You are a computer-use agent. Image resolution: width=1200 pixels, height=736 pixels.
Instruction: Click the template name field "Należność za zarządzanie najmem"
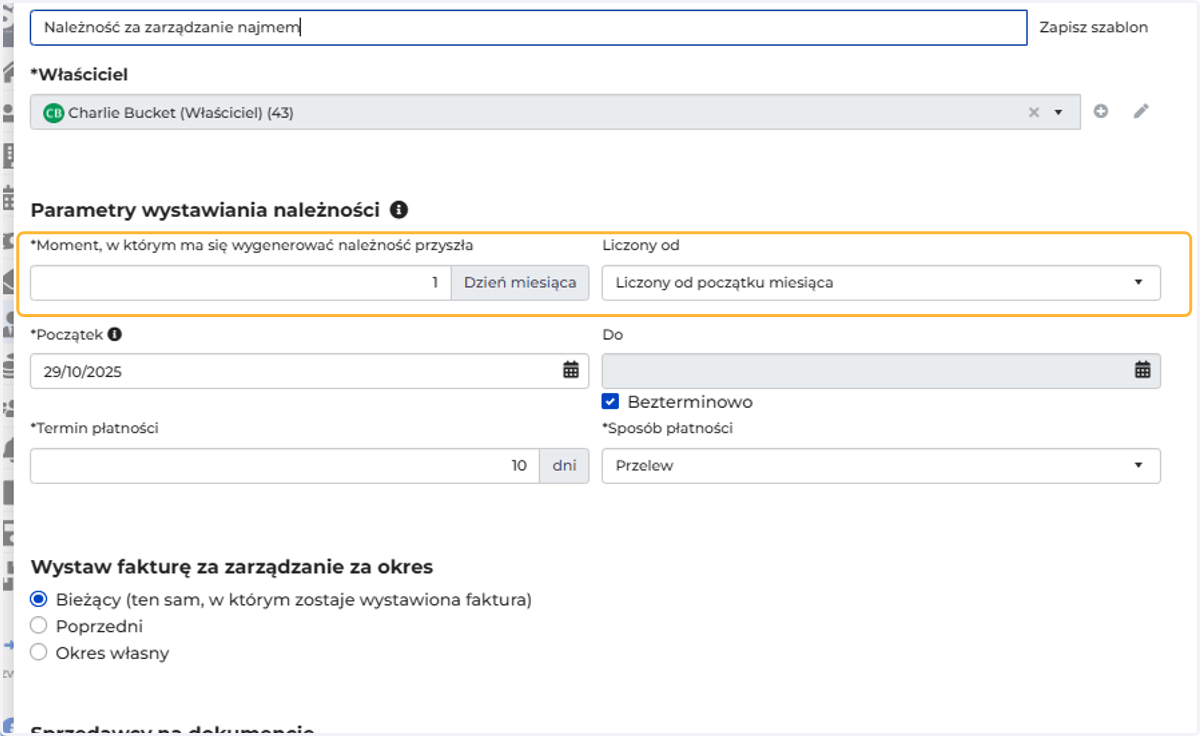click(x=528, y=28)
